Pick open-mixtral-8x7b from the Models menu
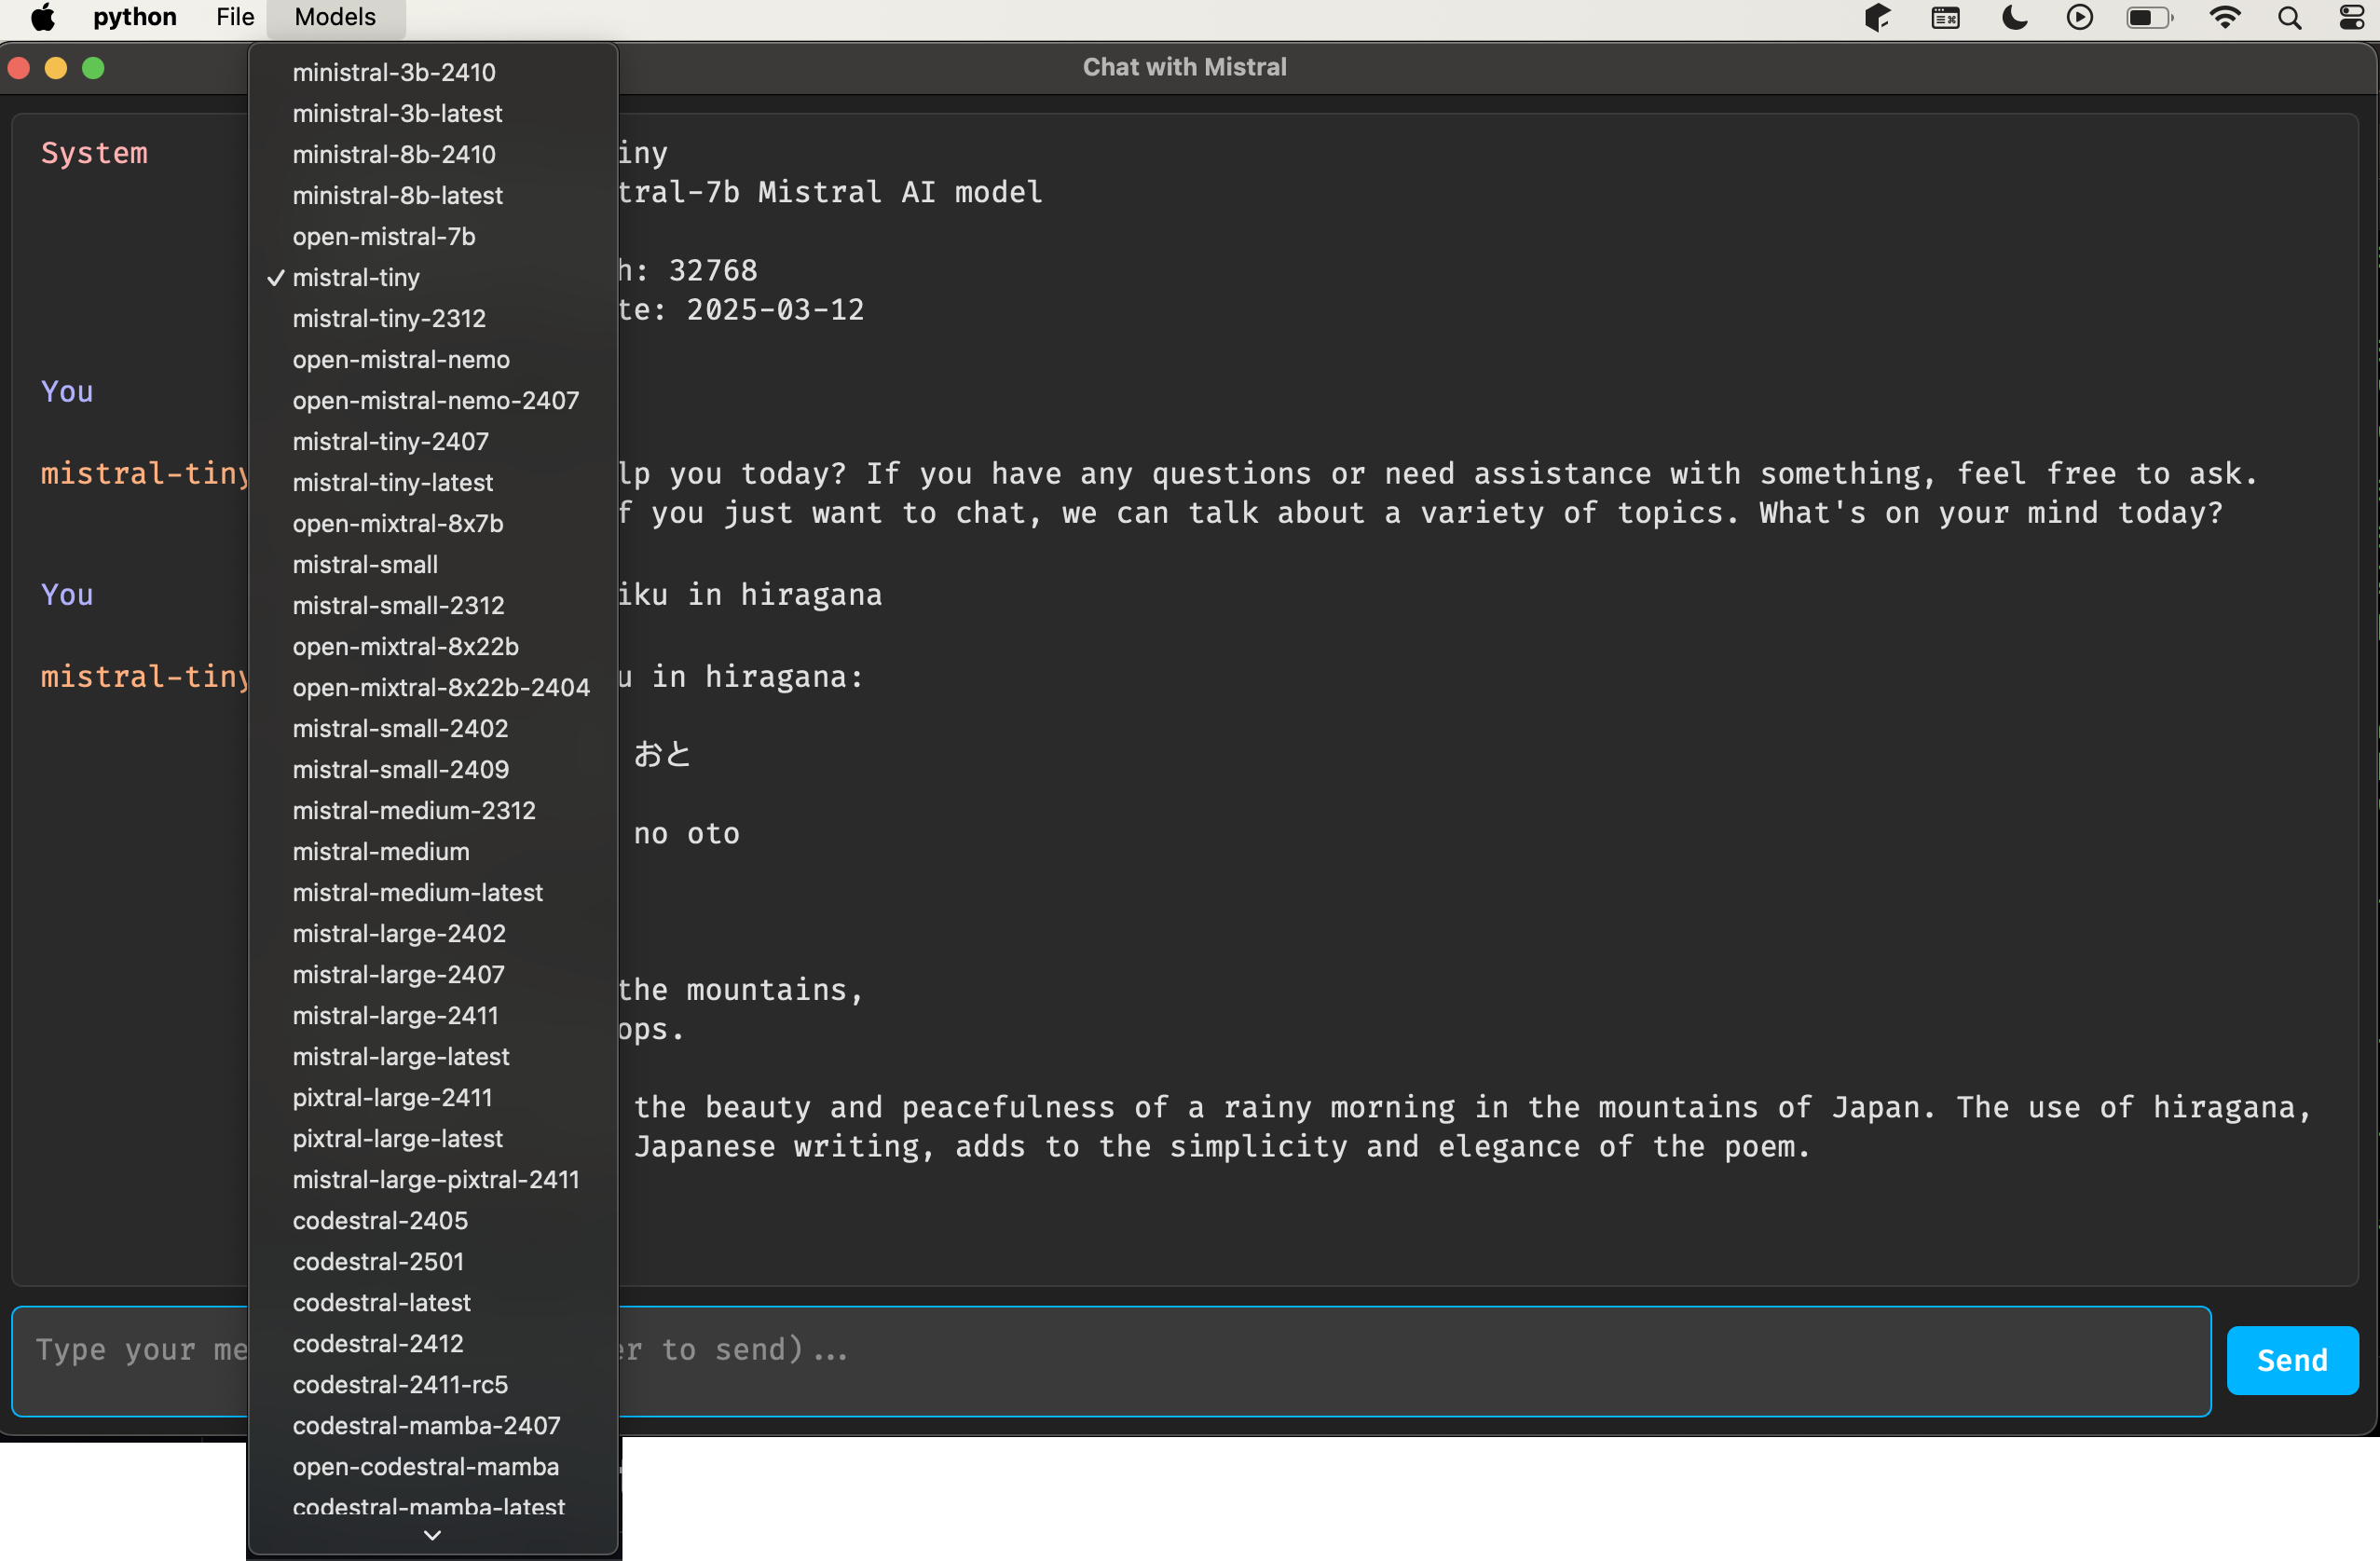 click(x=397, y=523)
